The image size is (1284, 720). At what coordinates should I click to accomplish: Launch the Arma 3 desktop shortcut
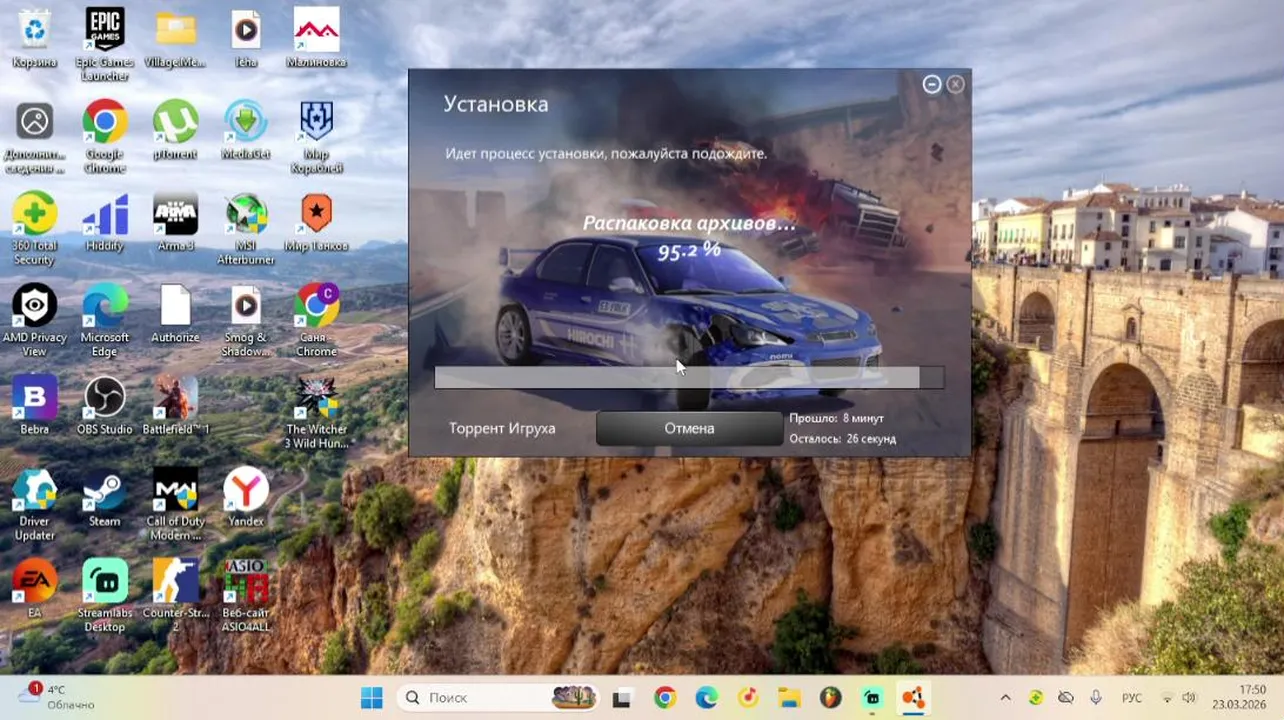pyautogui.click(x=175, y=222)
